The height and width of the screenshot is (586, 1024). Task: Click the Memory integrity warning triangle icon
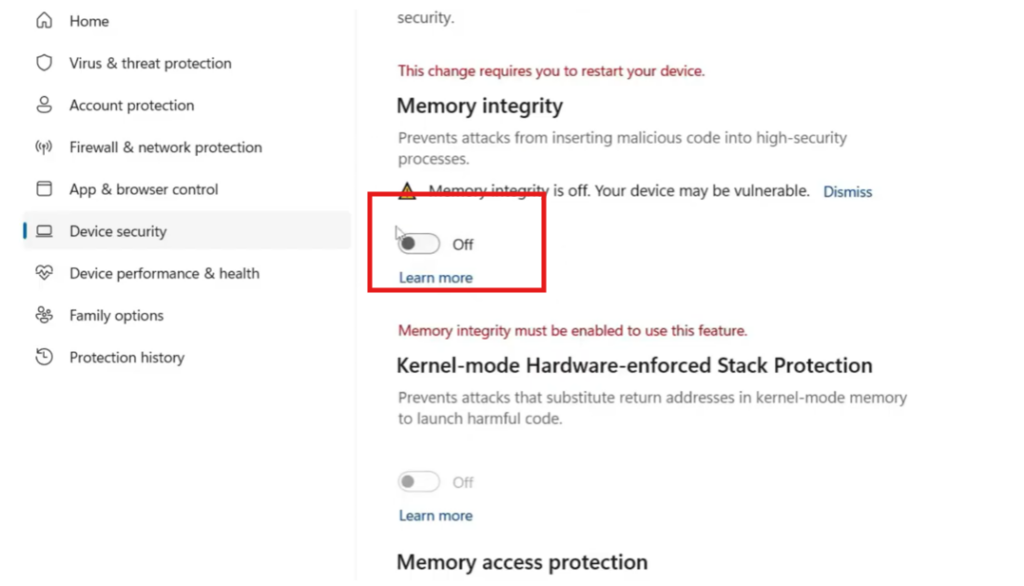pyautogui.click(x=407, y=190)
